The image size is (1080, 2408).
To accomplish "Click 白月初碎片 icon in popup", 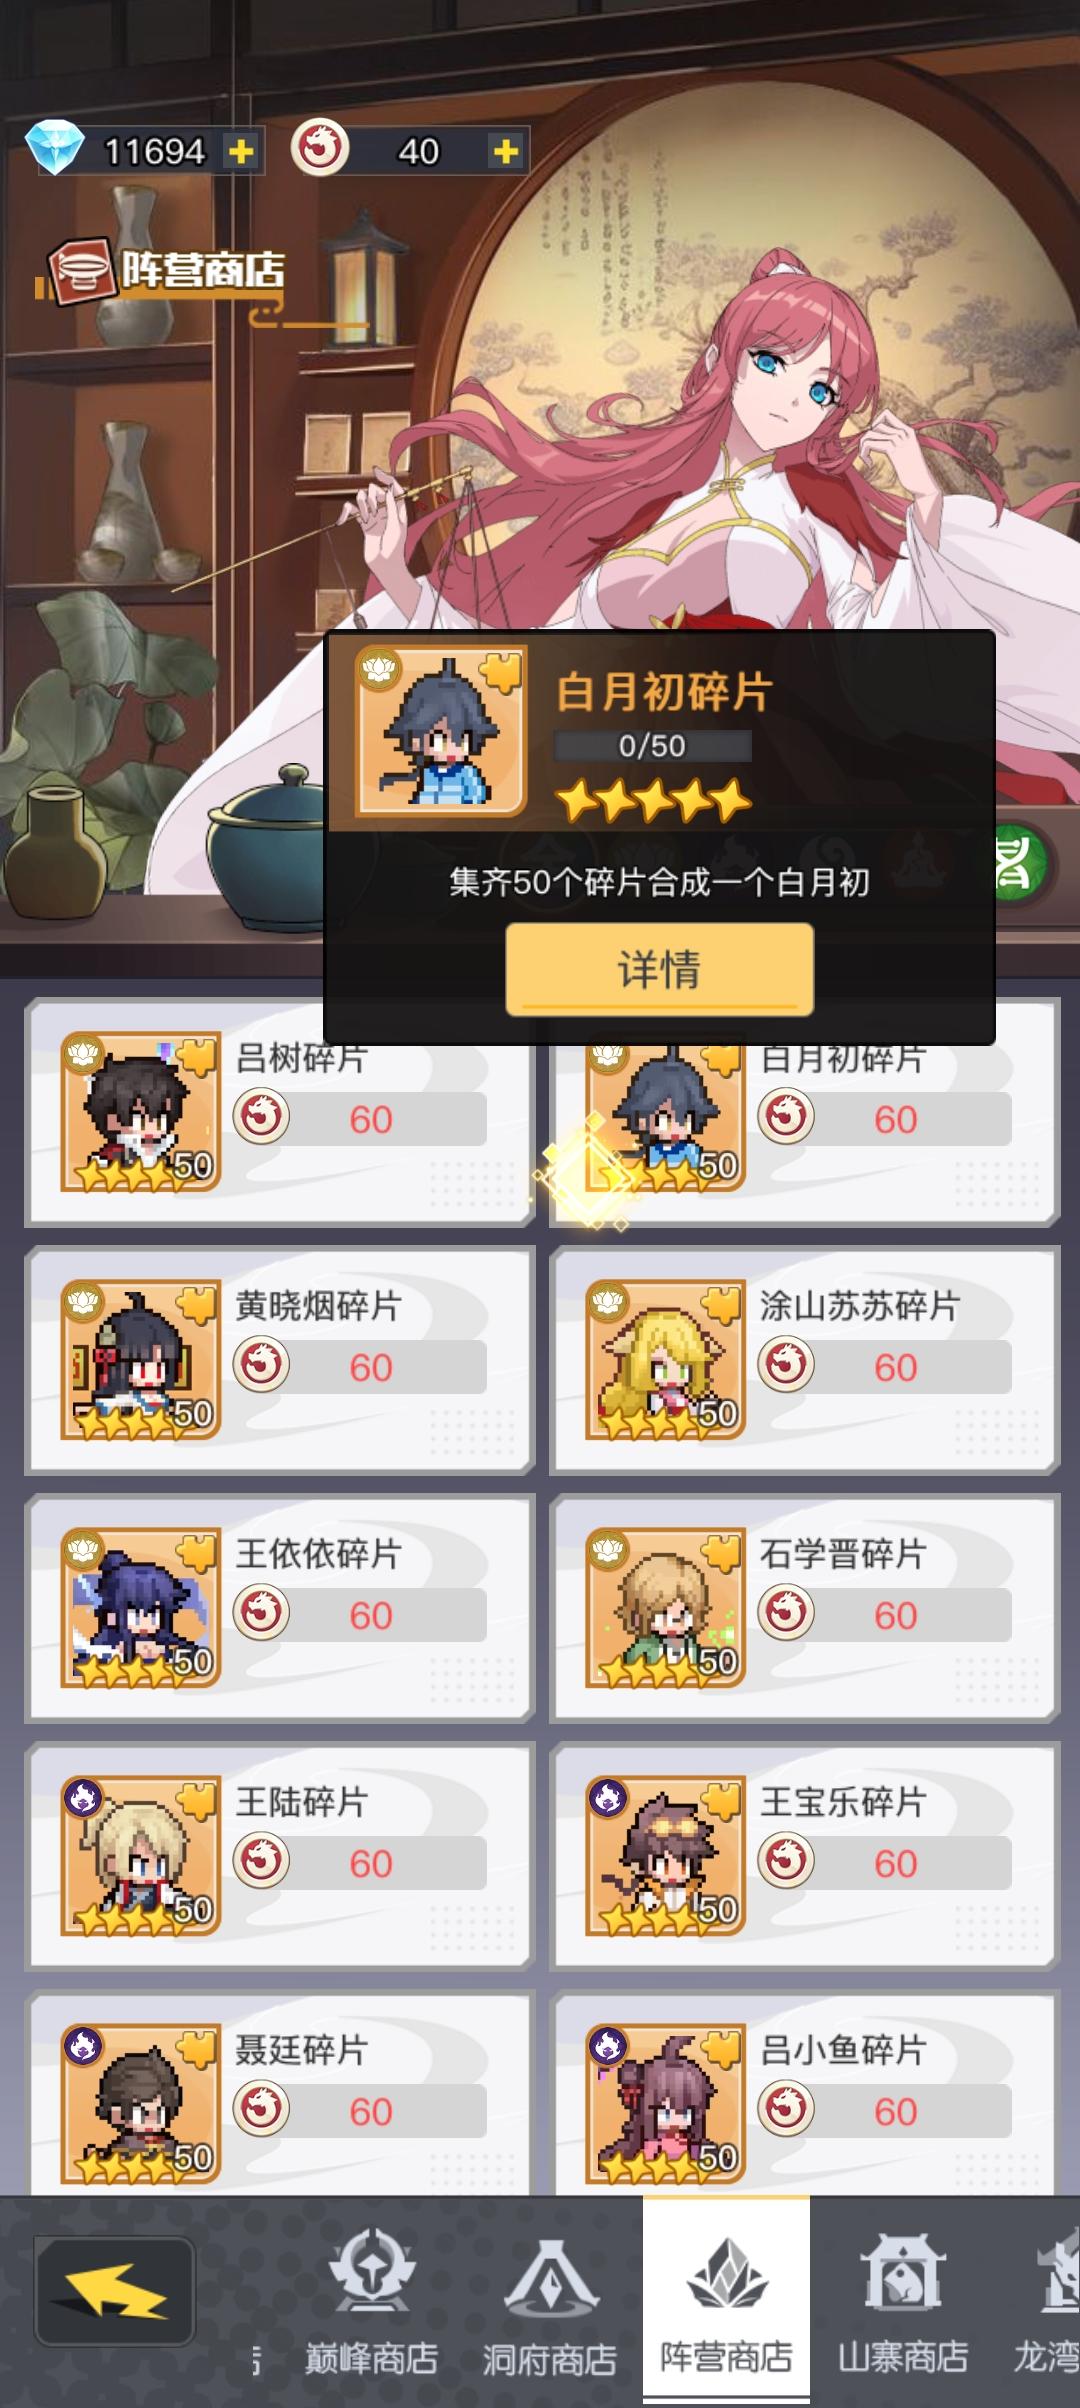I will coord(441,732).
